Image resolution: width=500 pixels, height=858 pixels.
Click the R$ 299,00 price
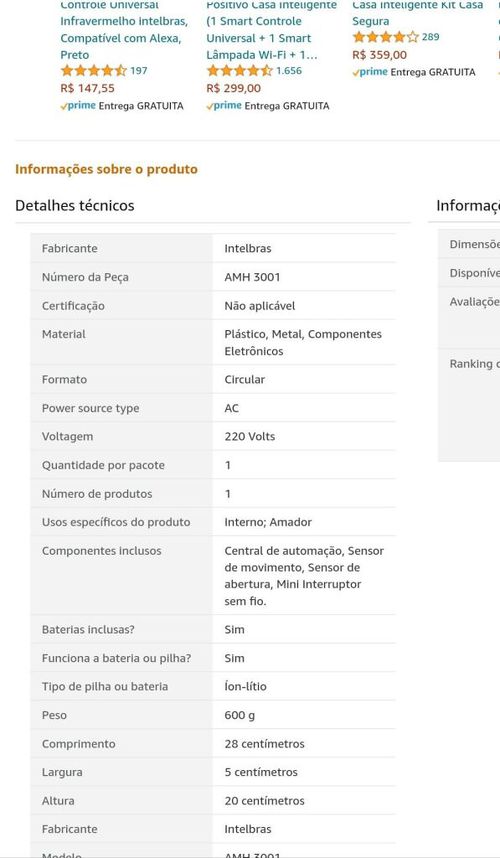coord(234,88)
